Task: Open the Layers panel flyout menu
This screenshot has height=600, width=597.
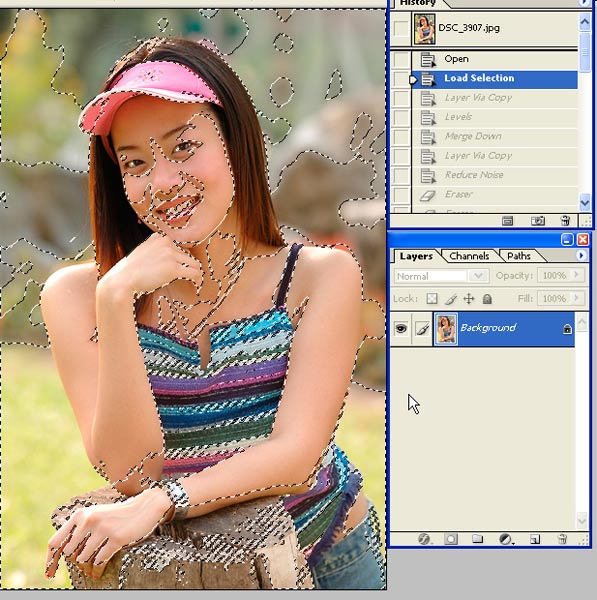Action: 581,255
